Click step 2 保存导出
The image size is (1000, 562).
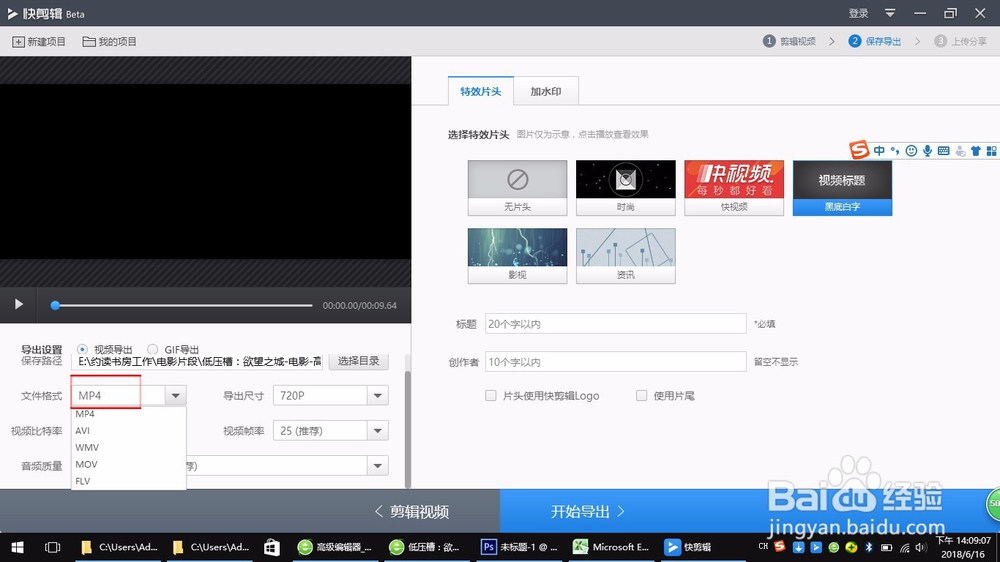pyautogui.click(x=875, y=41)
